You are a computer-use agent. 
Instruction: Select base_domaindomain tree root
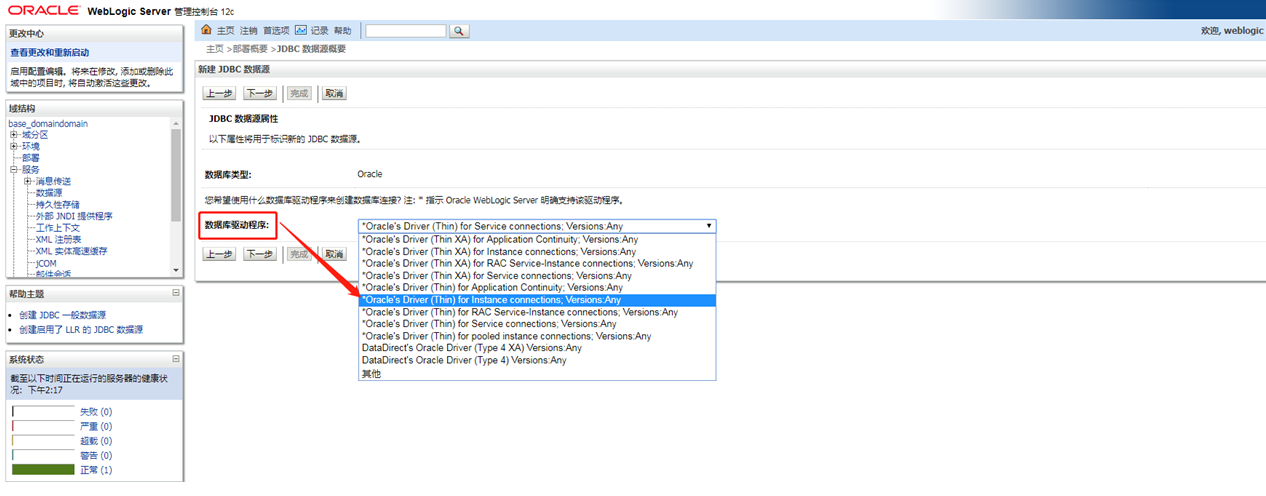(x=48, y=123)
